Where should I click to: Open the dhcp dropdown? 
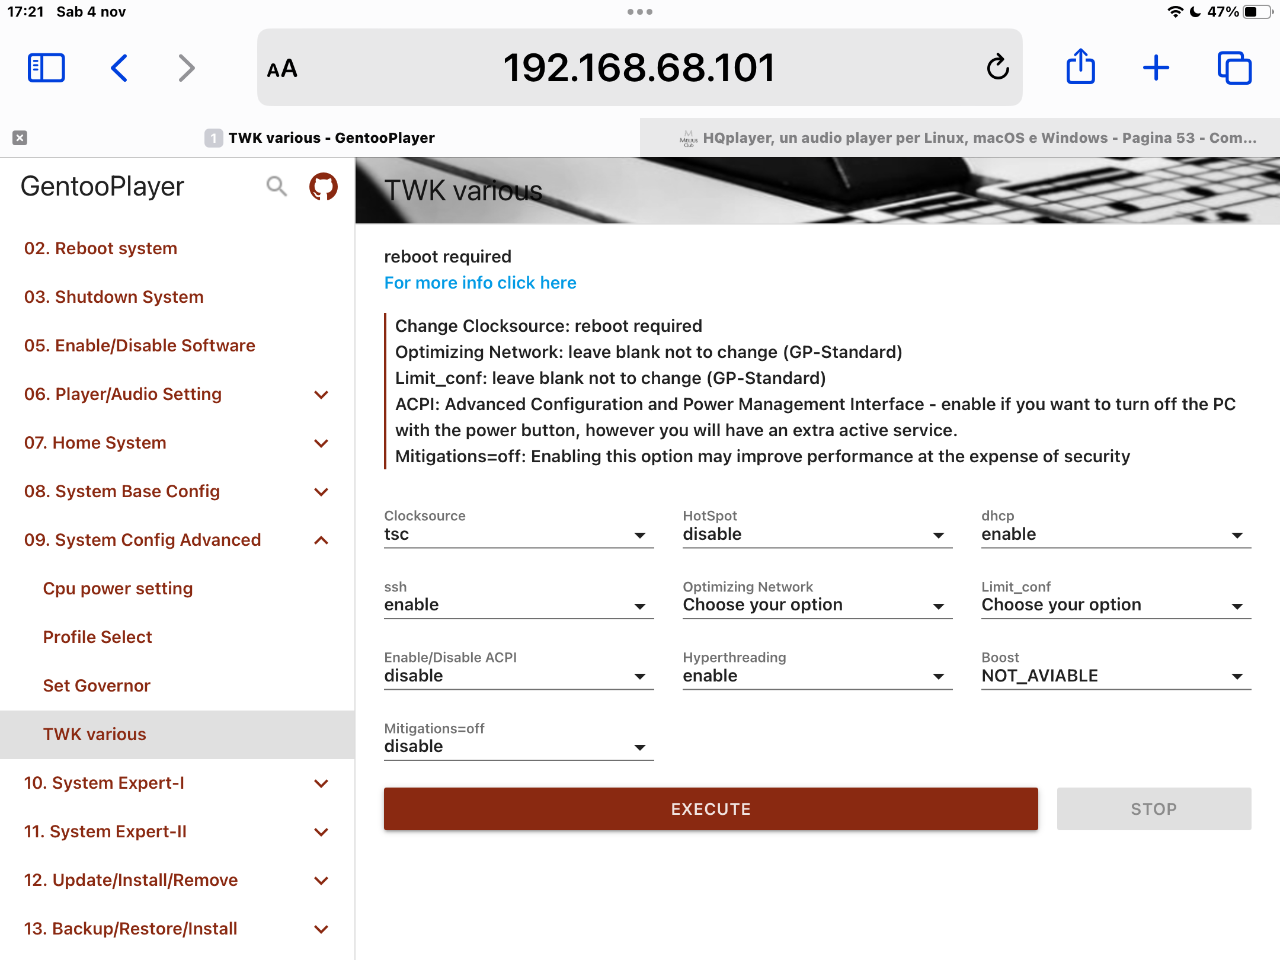pyautogui.click(x=1116, y=535)
